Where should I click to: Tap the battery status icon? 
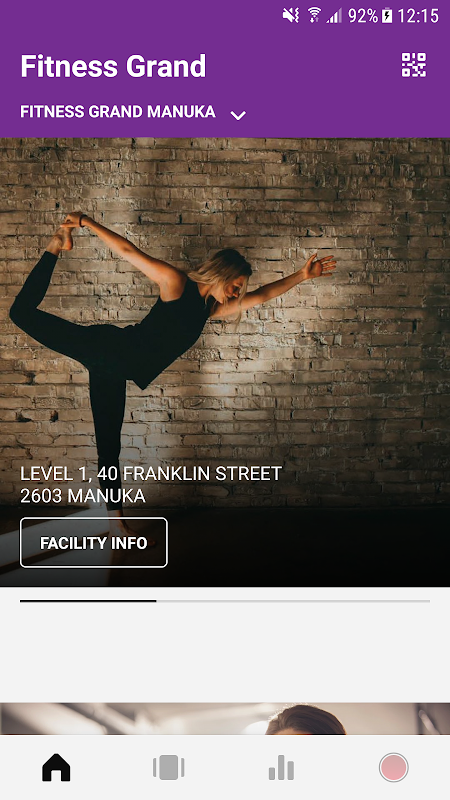coord(387,16)
